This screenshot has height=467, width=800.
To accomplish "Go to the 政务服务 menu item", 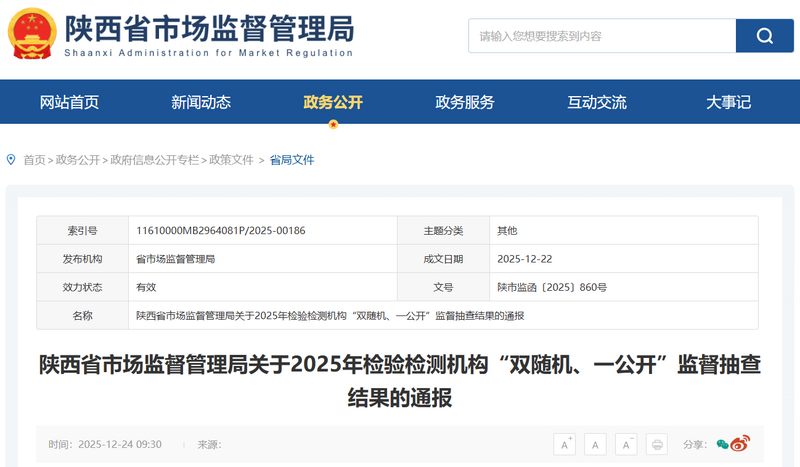I will [x=465, y=102].
